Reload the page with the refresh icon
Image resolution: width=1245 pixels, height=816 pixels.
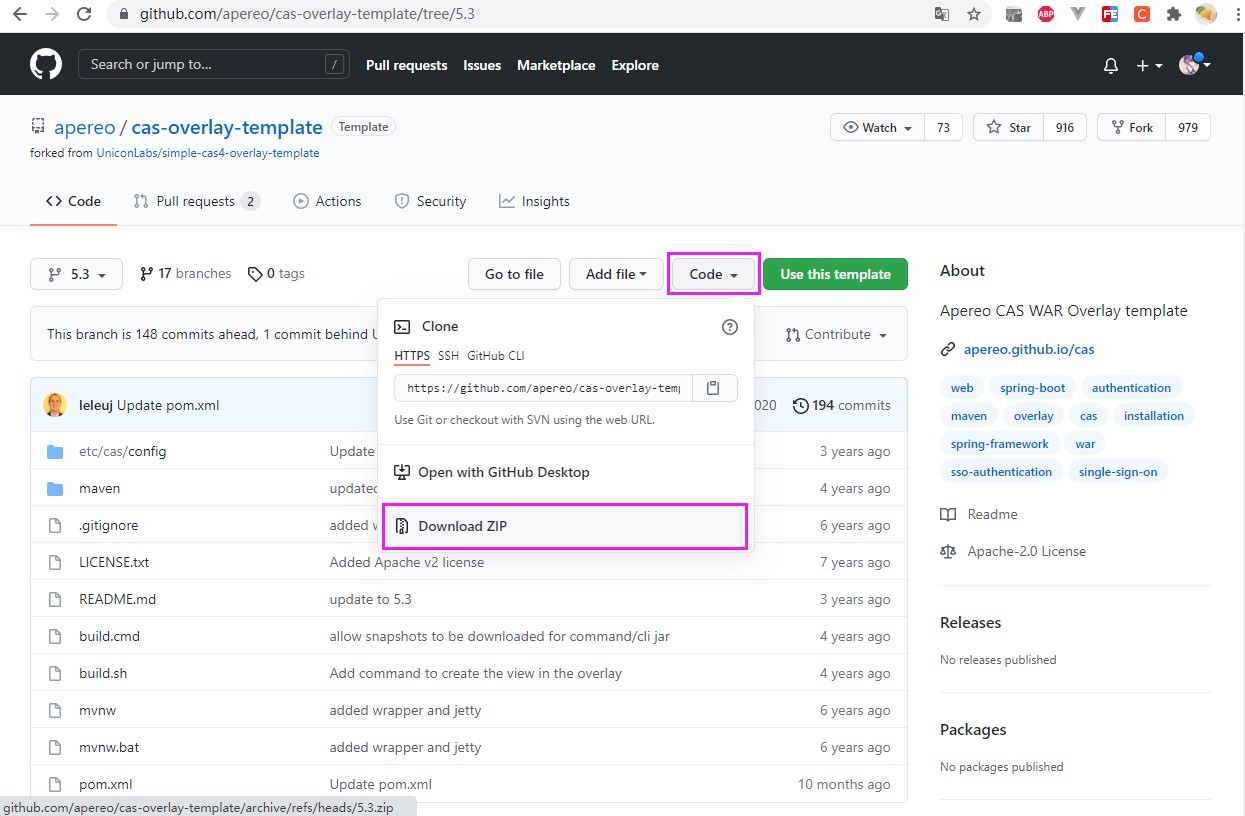[84, 14]
